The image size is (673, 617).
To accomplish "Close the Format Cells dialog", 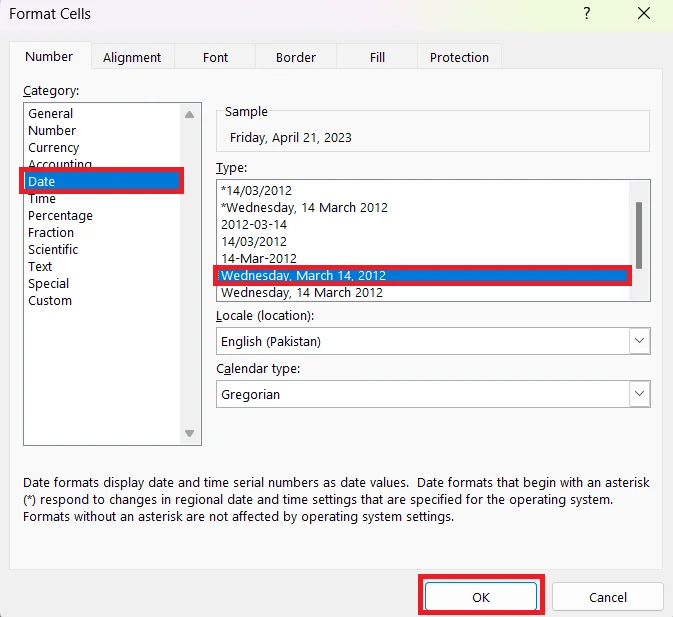I will tap(644, 13).
